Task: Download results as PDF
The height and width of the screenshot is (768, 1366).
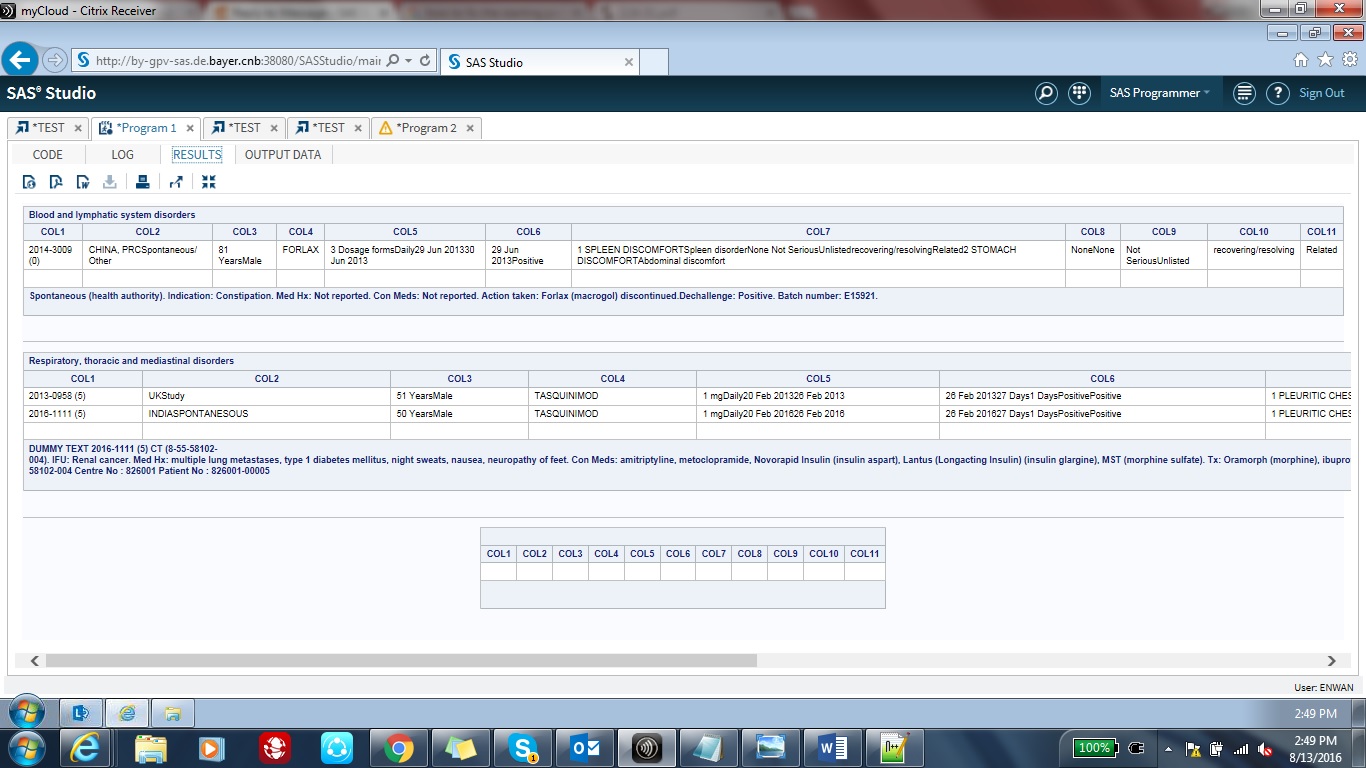Action: coord(55,181)
